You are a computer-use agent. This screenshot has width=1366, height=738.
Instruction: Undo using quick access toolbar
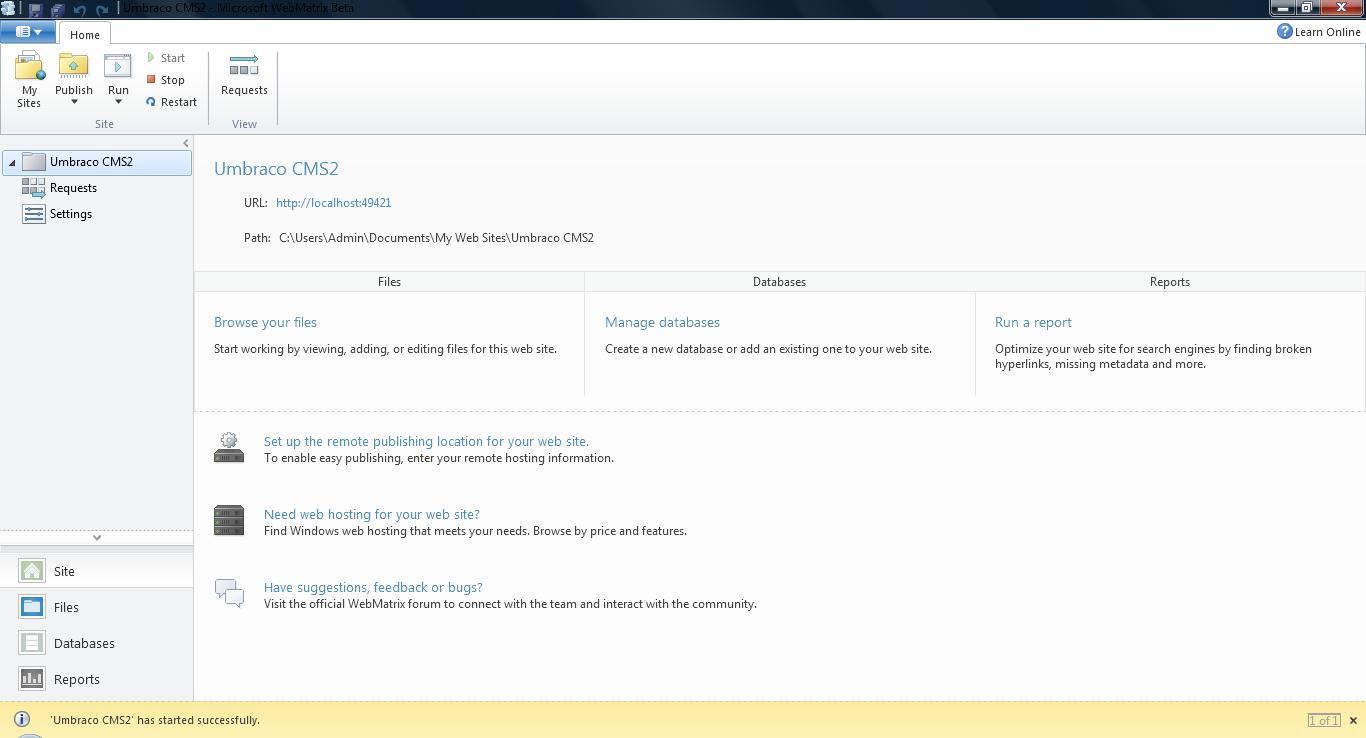point(79,9)
